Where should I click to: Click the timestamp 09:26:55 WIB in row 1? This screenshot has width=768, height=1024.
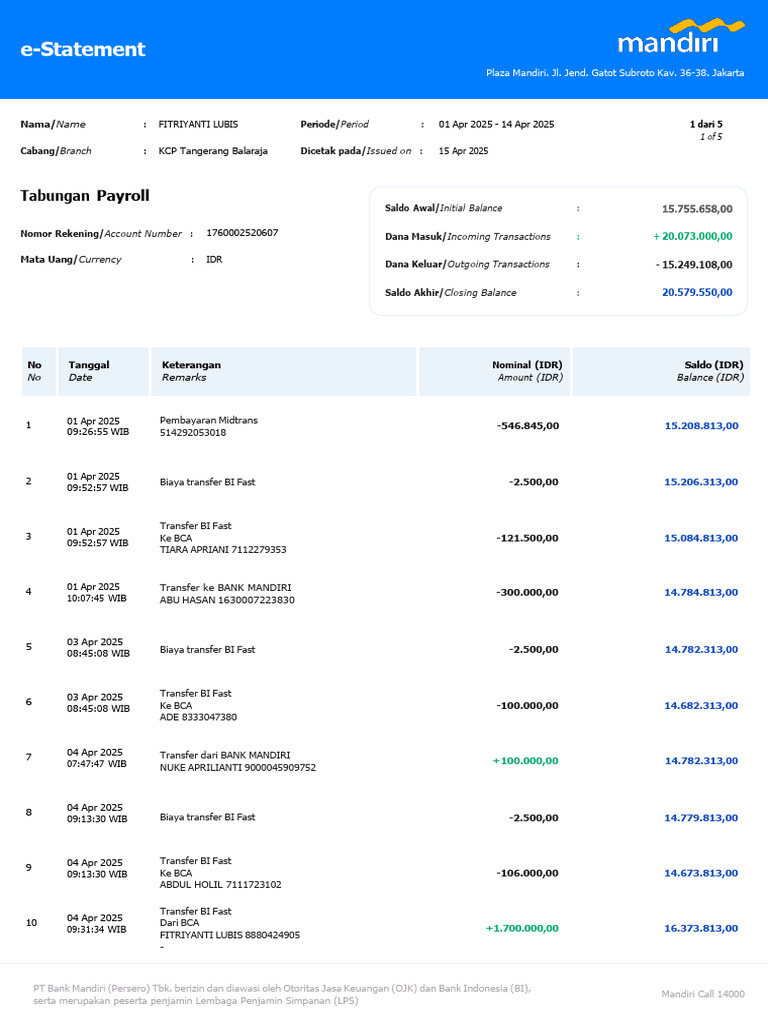click(98, 432)
